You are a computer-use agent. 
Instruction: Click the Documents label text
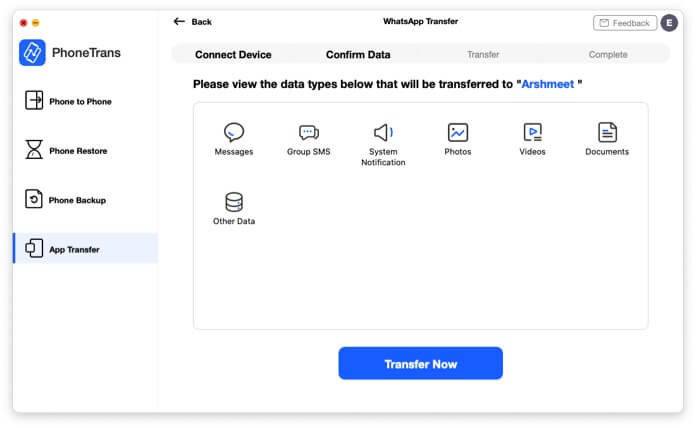point(607,151)
